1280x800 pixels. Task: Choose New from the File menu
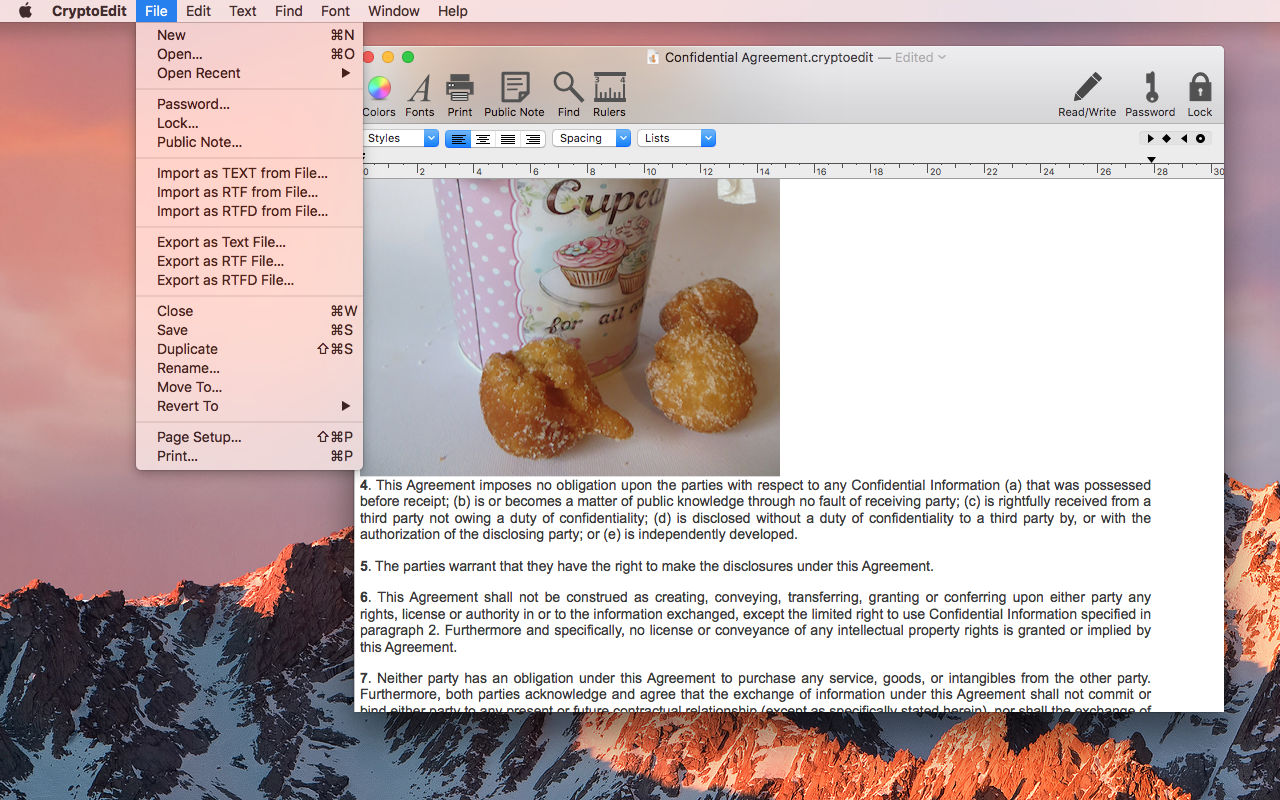pyautogui.click(x=249, y=35)
